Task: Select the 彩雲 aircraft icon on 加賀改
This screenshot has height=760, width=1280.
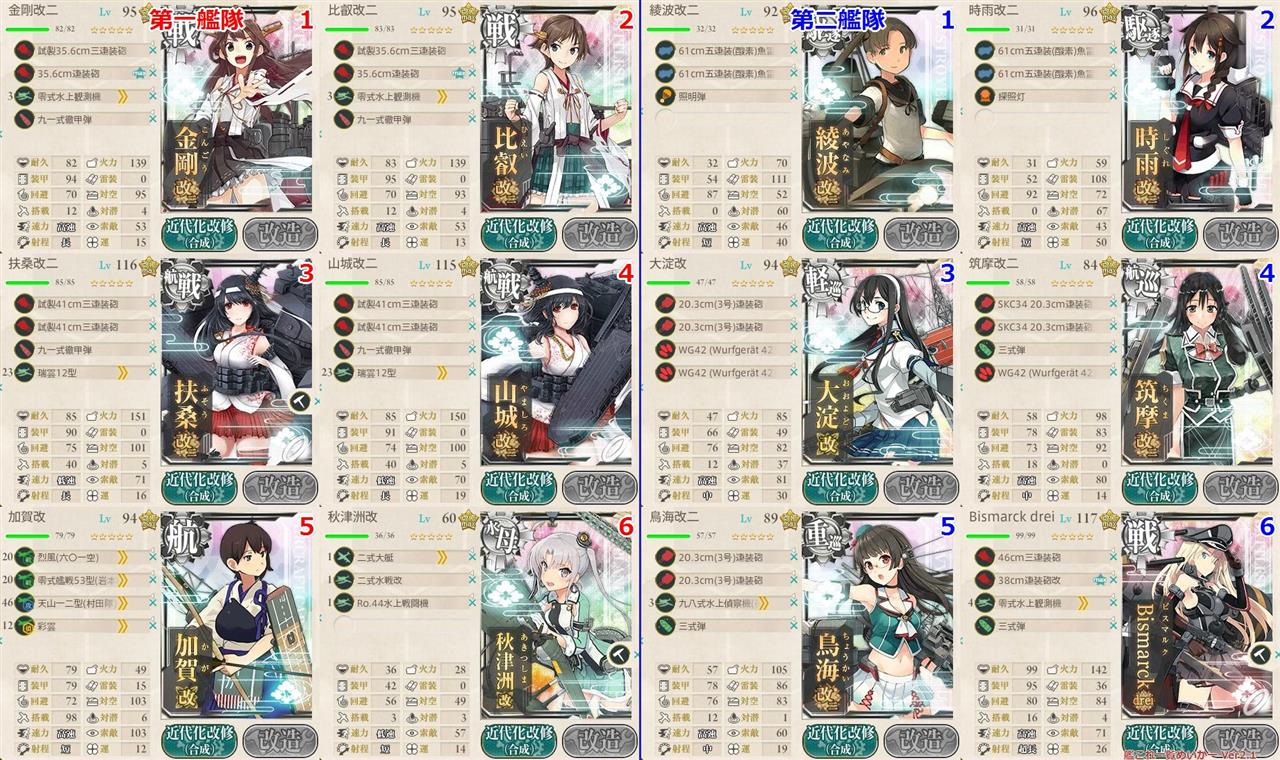Action: coord(27,625)
